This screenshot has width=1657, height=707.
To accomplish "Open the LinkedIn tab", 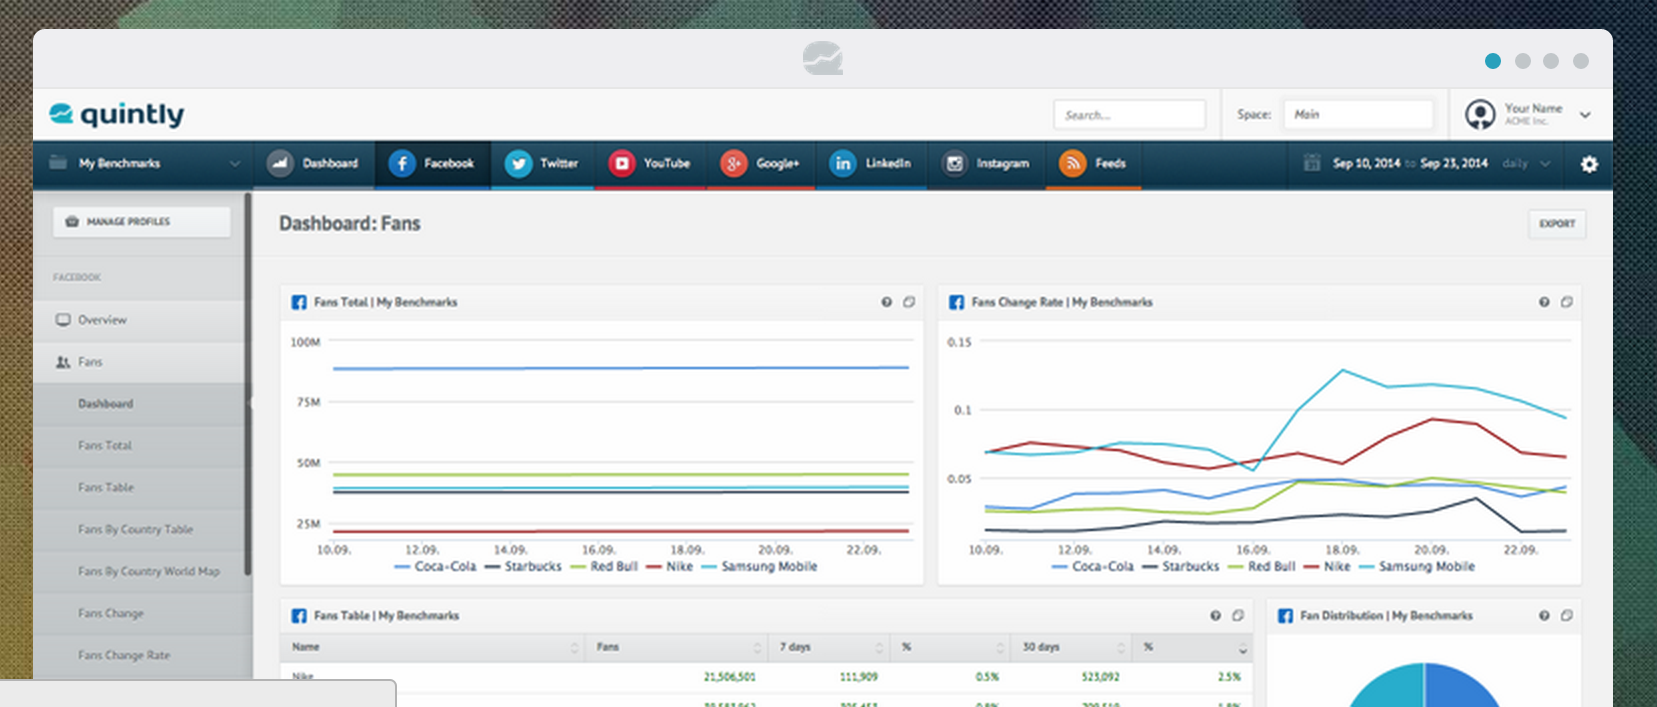I will pos(871,163).
